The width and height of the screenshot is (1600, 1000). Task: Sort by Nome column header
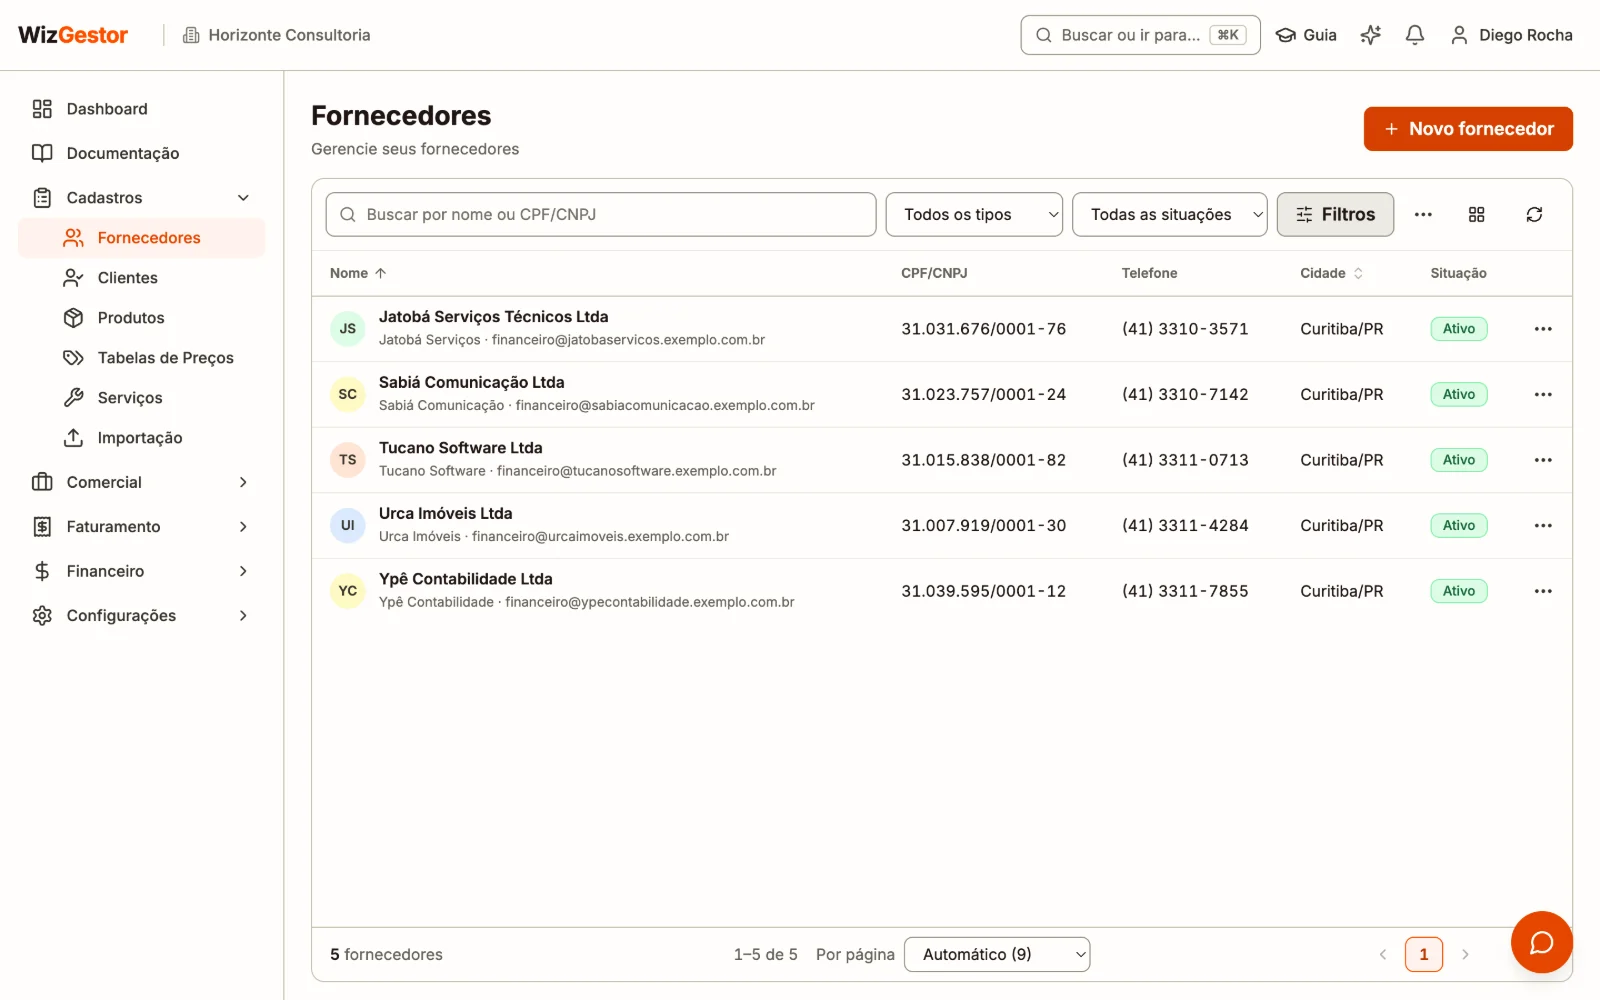click(x=358, y=273)
